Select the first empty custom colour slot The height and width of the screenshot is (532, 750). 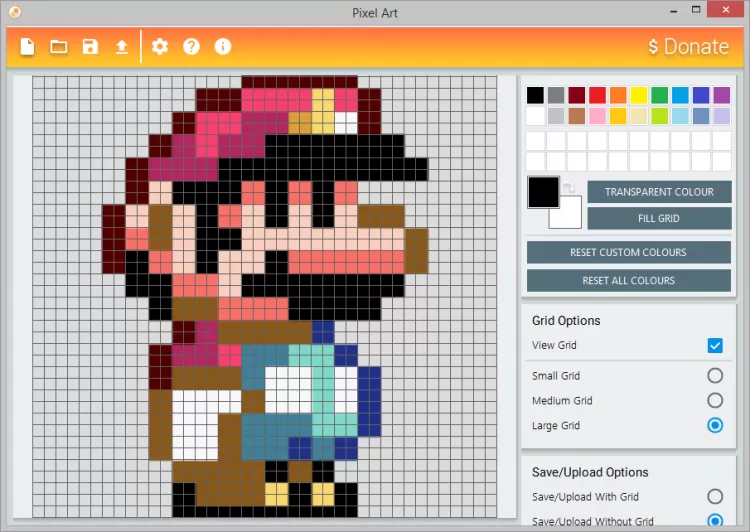[x=535, y=141]
